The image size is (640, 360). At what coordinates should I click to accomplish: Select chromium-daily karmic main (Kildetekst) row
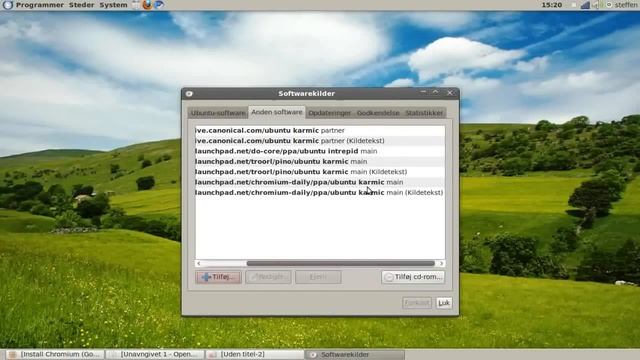pyautogui.click(x=320, y=192)
